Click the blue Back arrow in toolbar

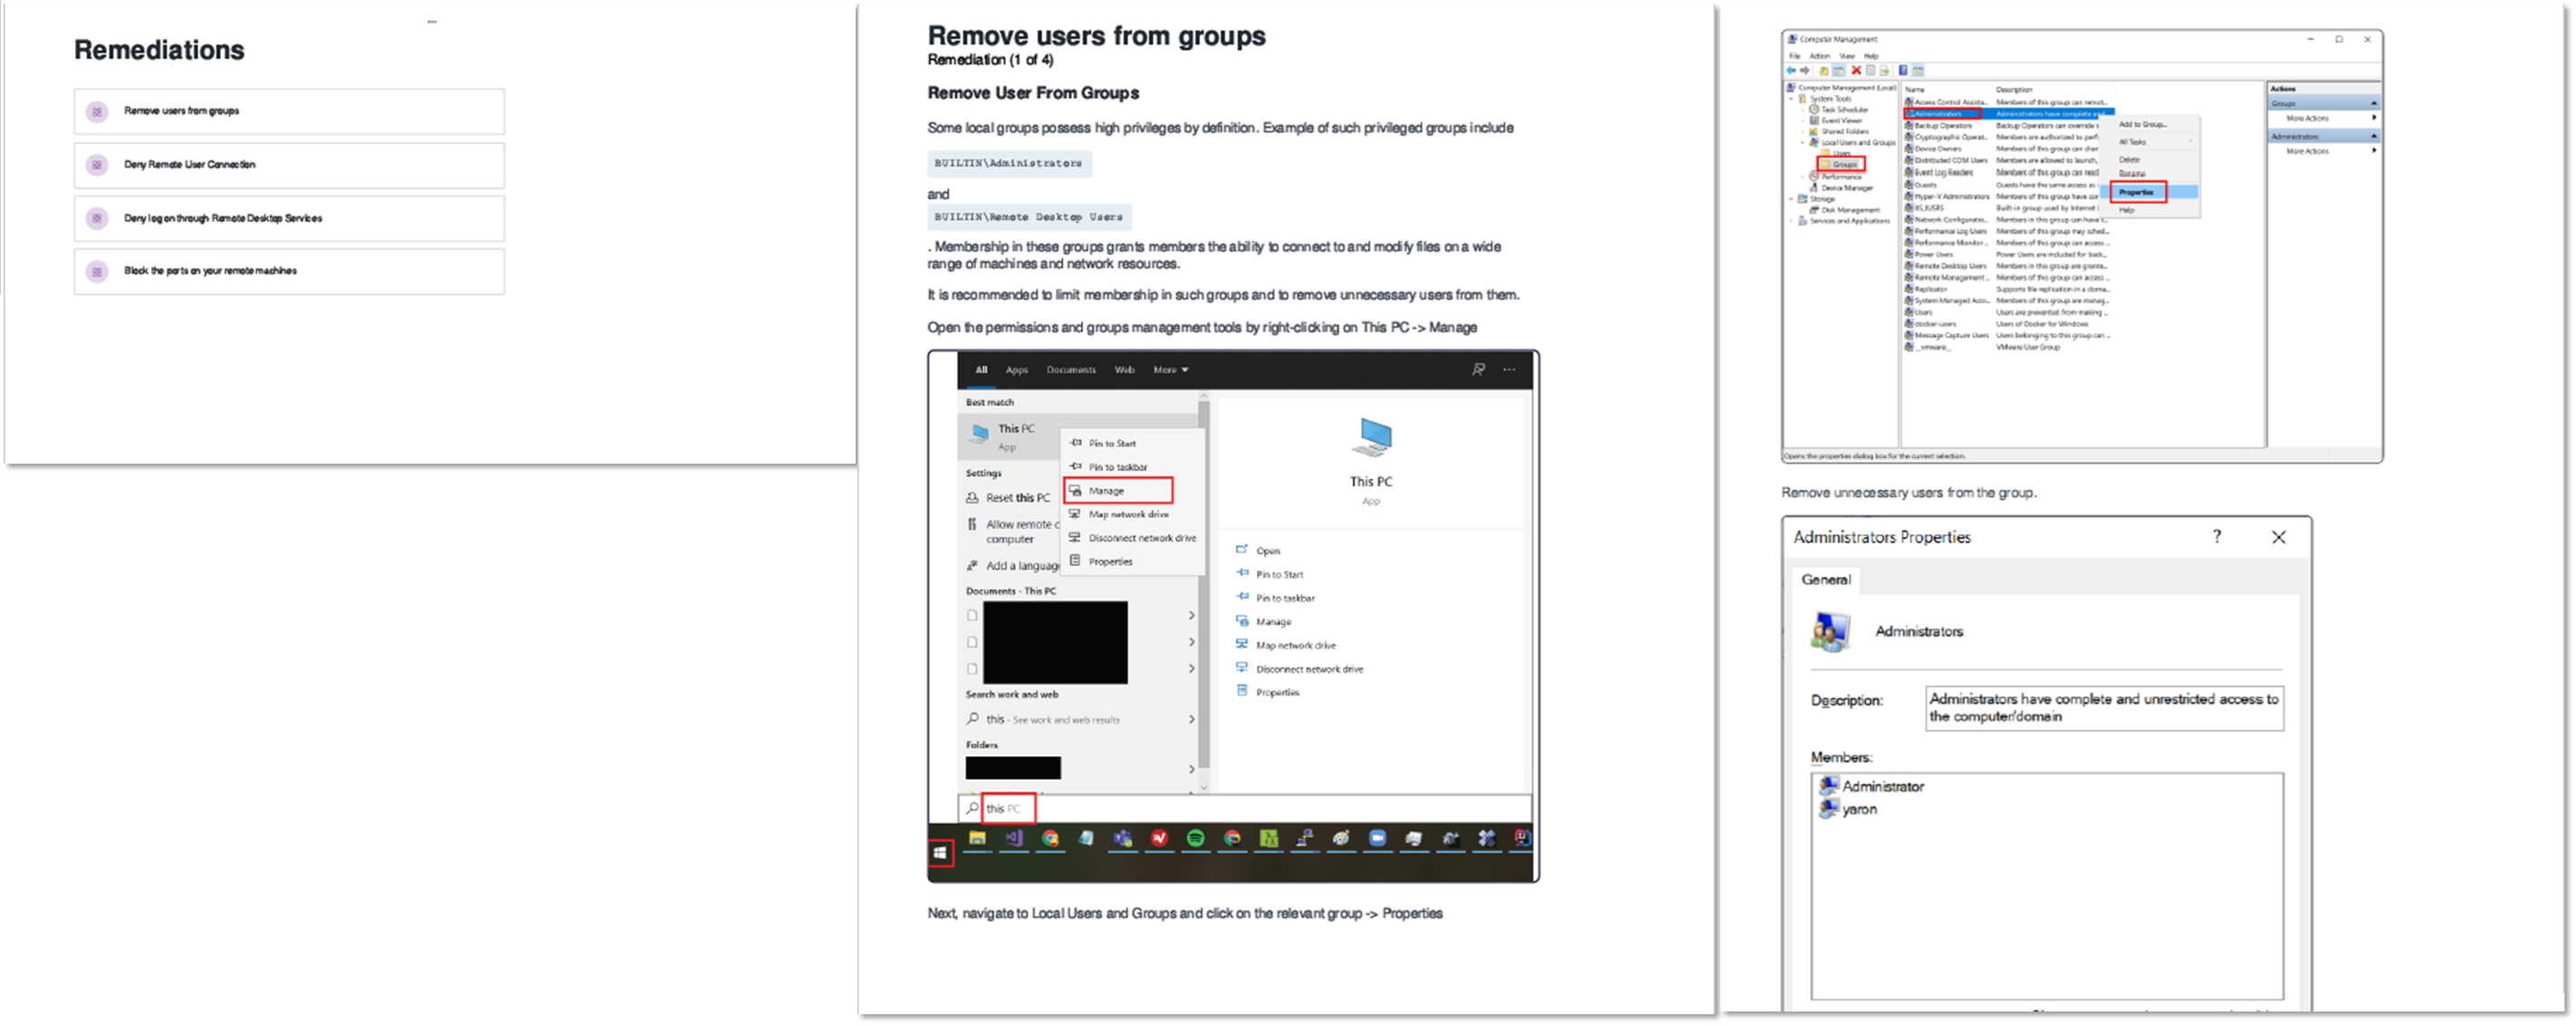tap(1791, 71)
